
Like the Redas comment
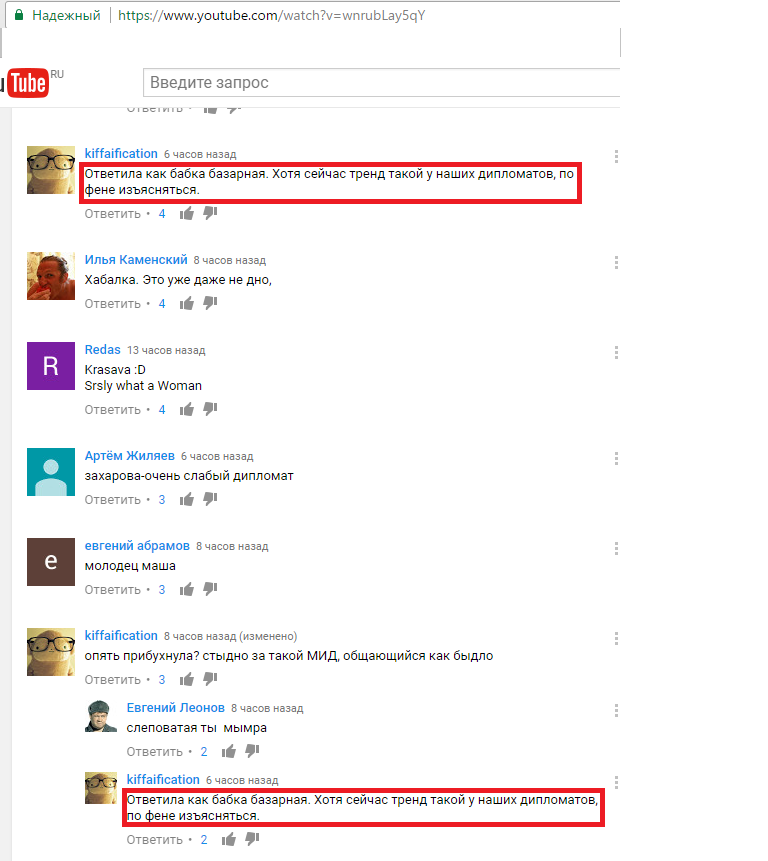click(187, 409)
